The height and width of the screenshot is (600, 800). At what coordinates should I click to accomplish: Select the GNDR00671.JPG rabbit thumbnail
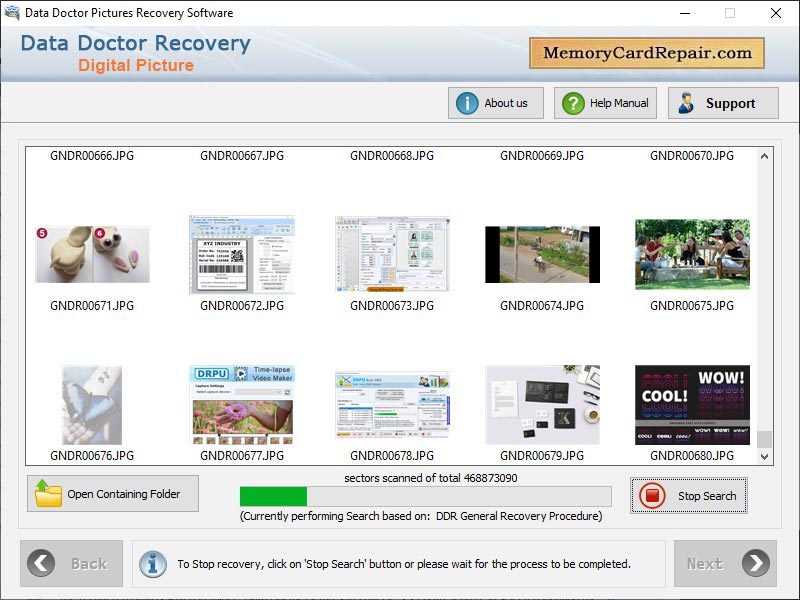pyautogui.click(x=92, y=253)
